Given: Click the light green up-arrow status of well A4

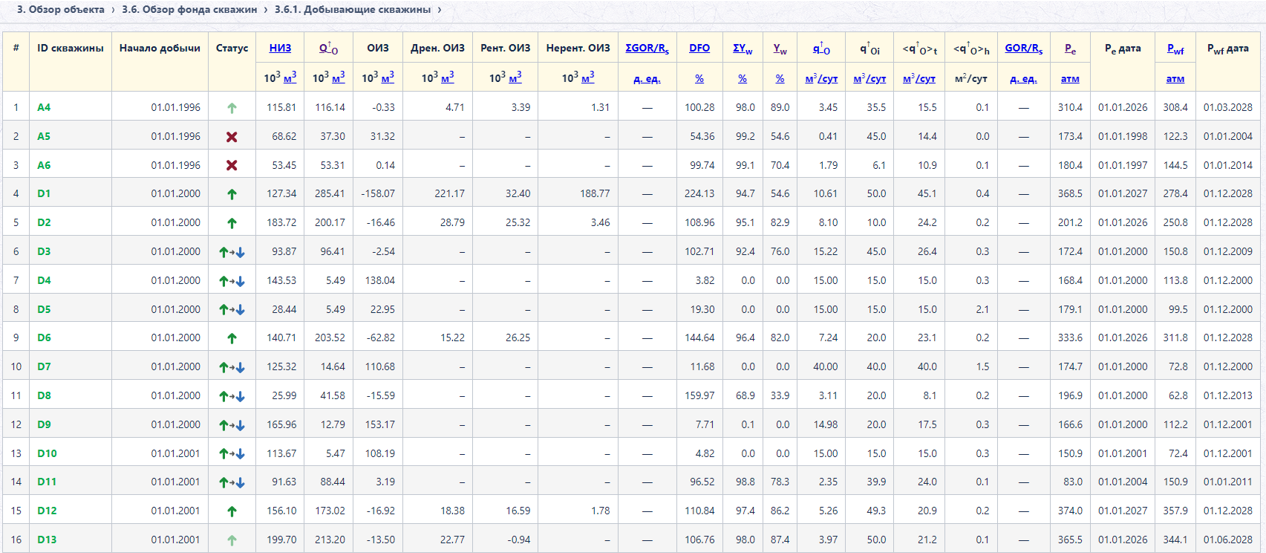Looking at the screenshot, I should click(232, 107).
